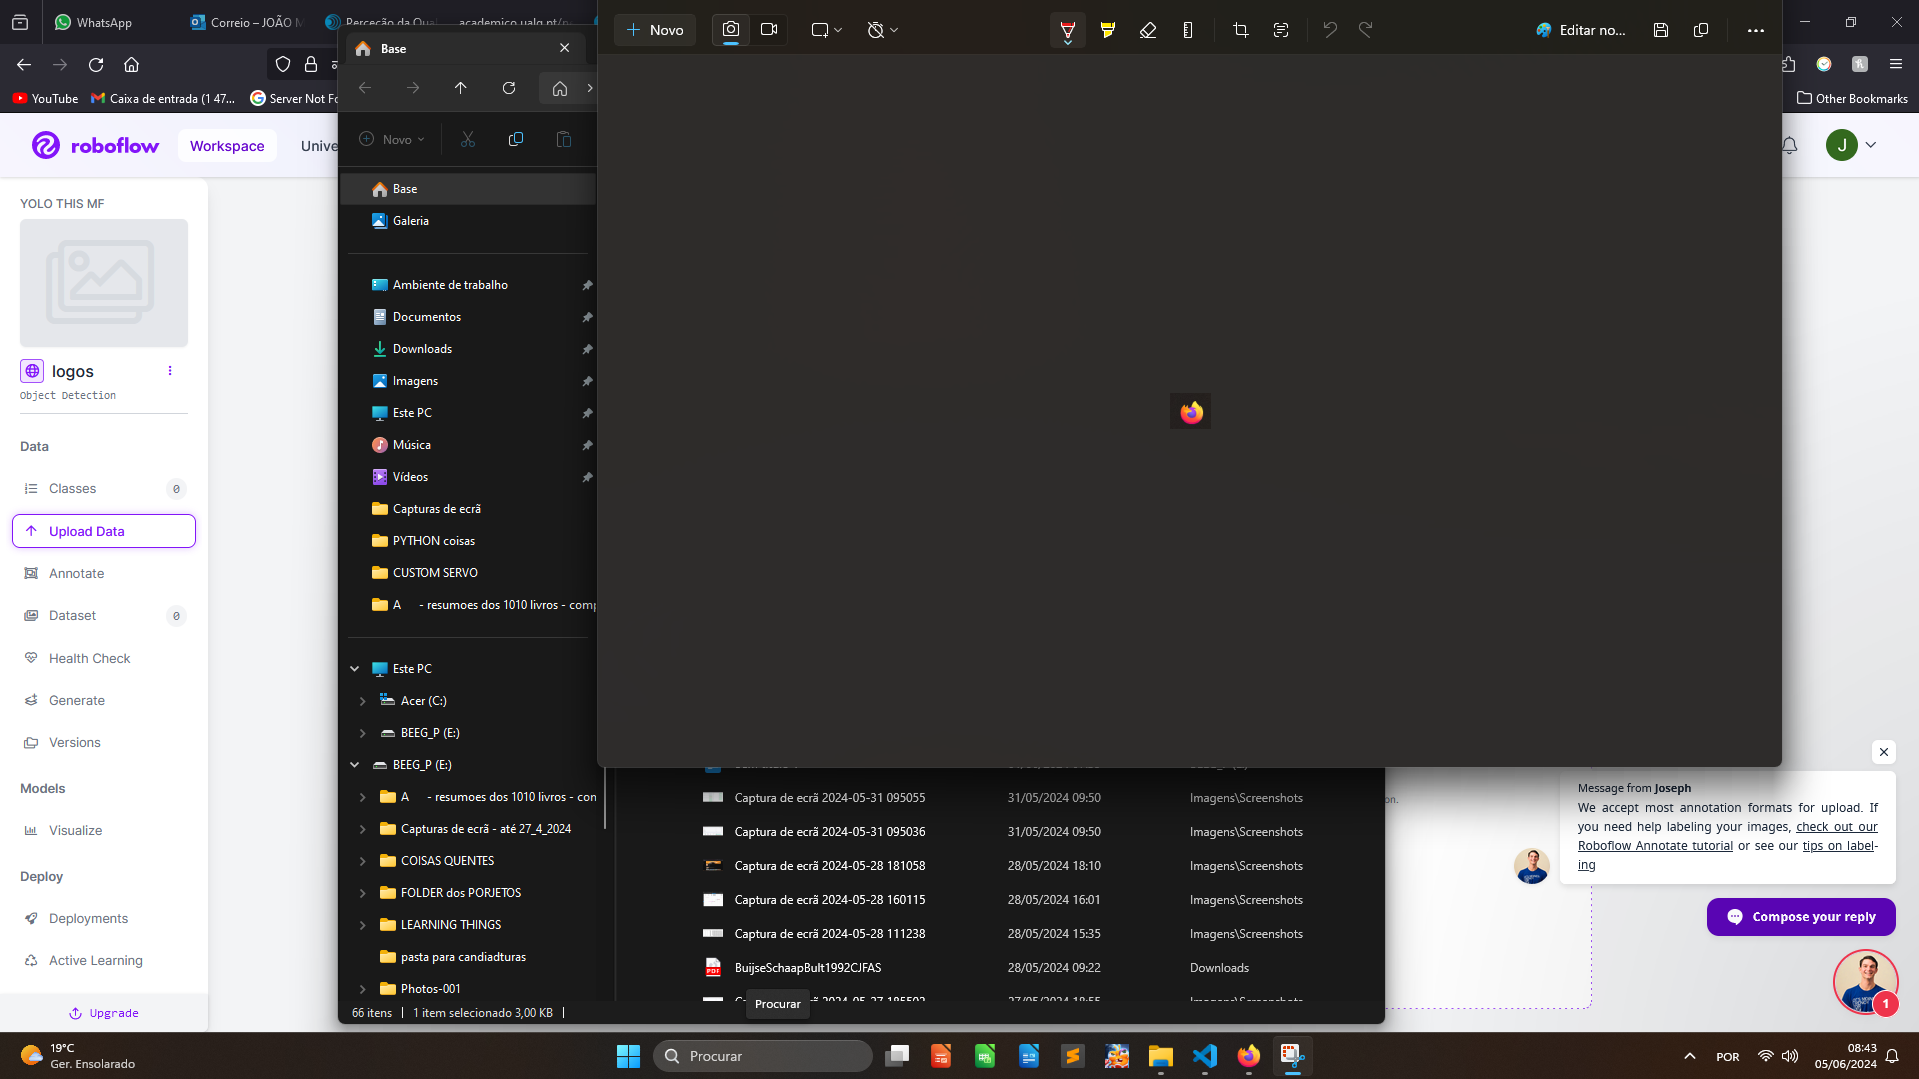1919x1079 pixels.
Task: Save the snip with the floppy disk icon
Action: pos(1661,30)
